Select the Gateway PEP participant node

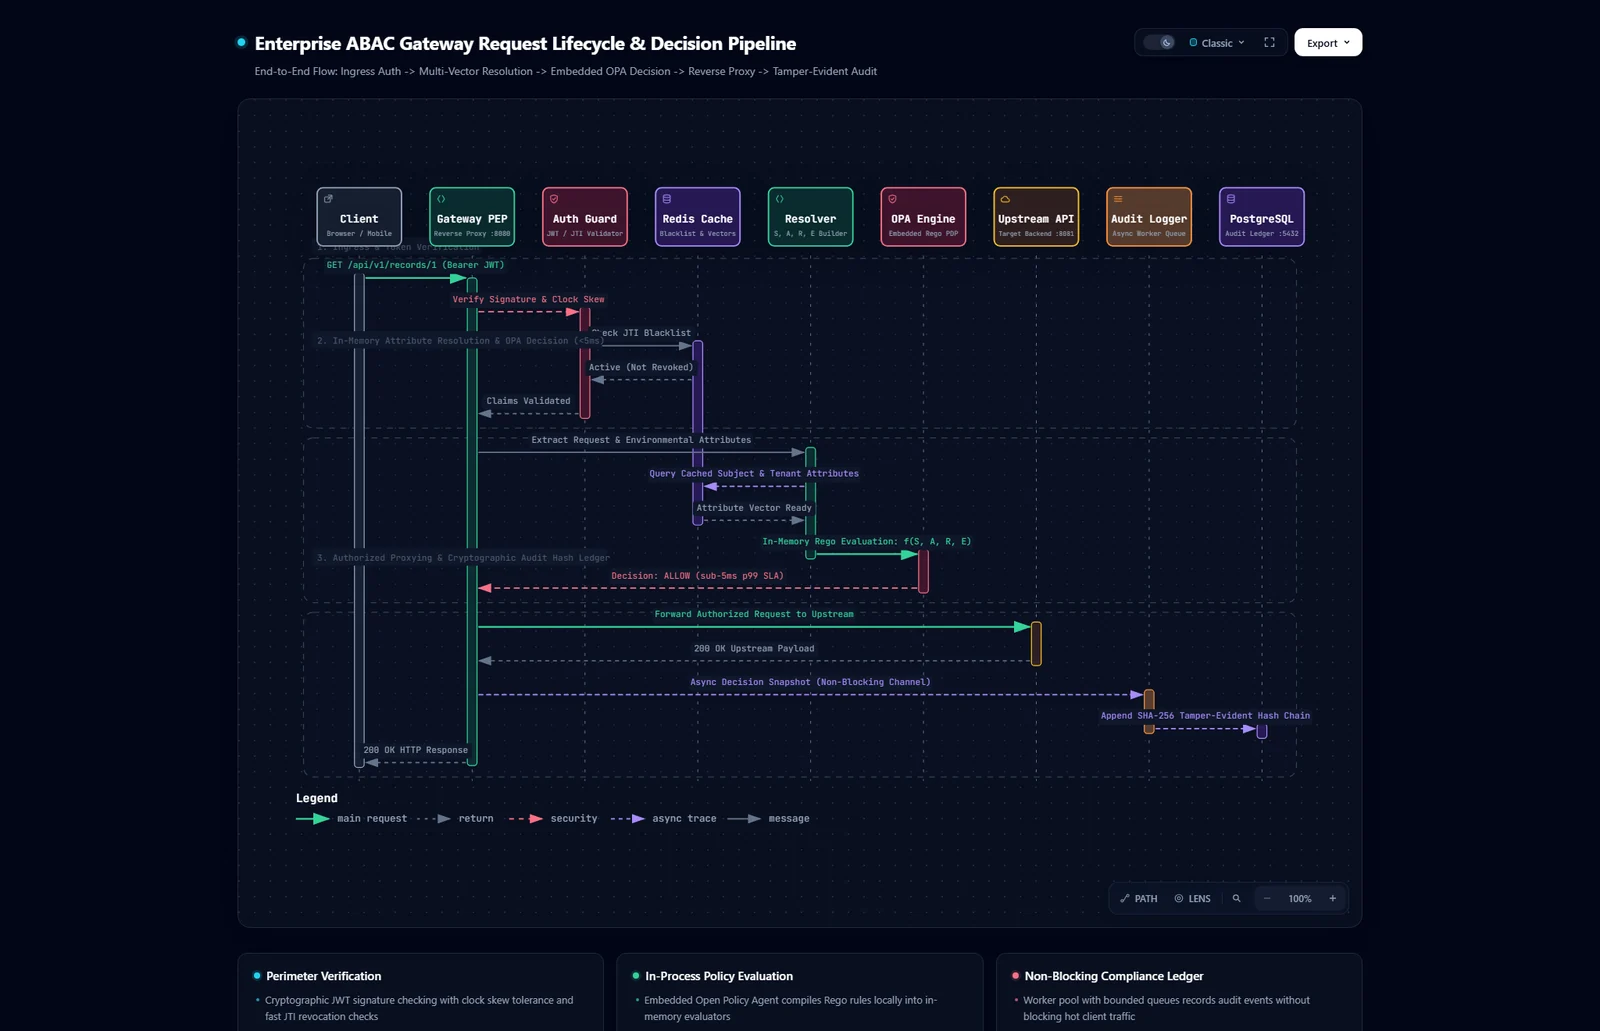tap(472, 216)
